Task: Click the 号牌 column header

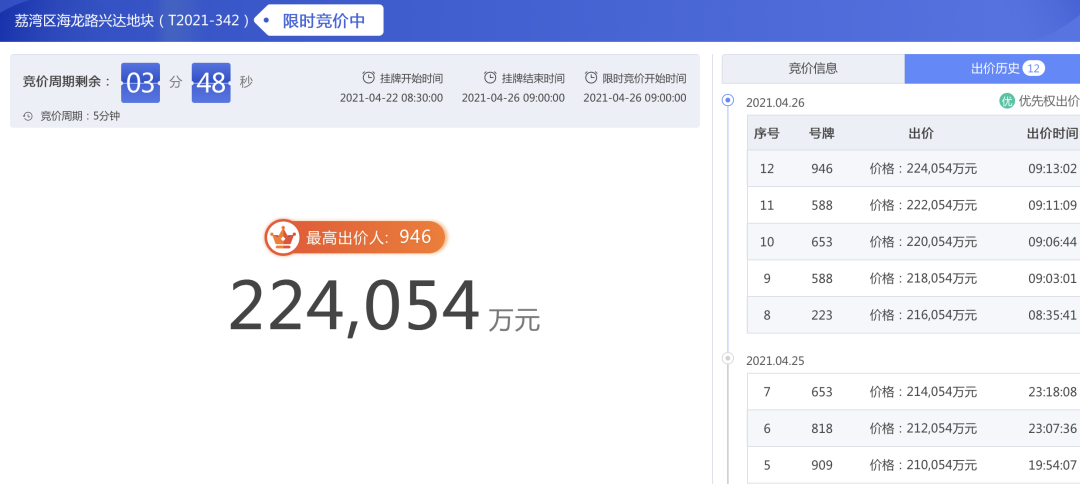Action: [x=822, y=134]
